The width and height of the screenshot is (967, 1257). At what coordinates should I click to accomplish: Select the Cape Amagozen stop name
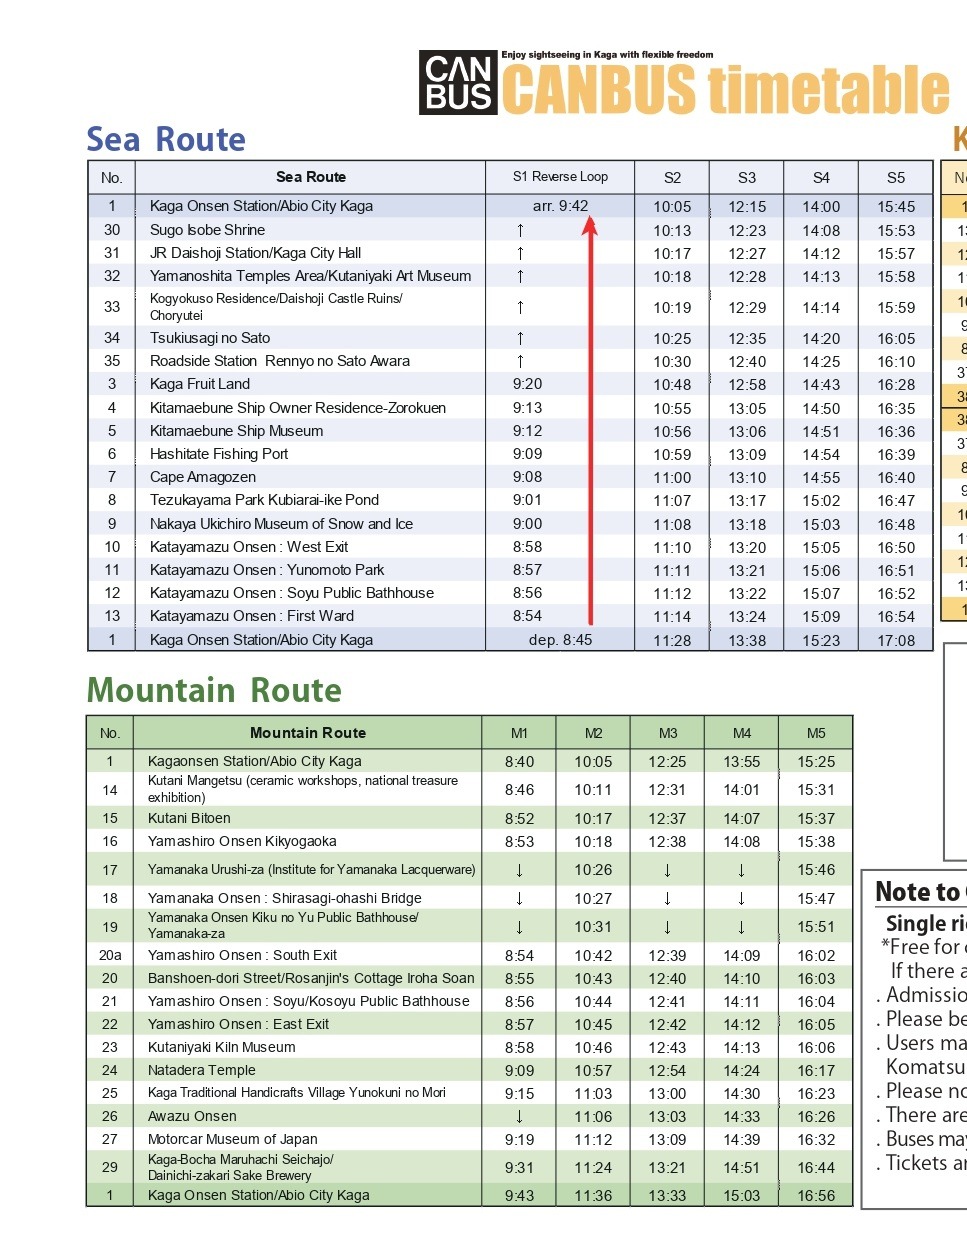click(x=203, y=477)
